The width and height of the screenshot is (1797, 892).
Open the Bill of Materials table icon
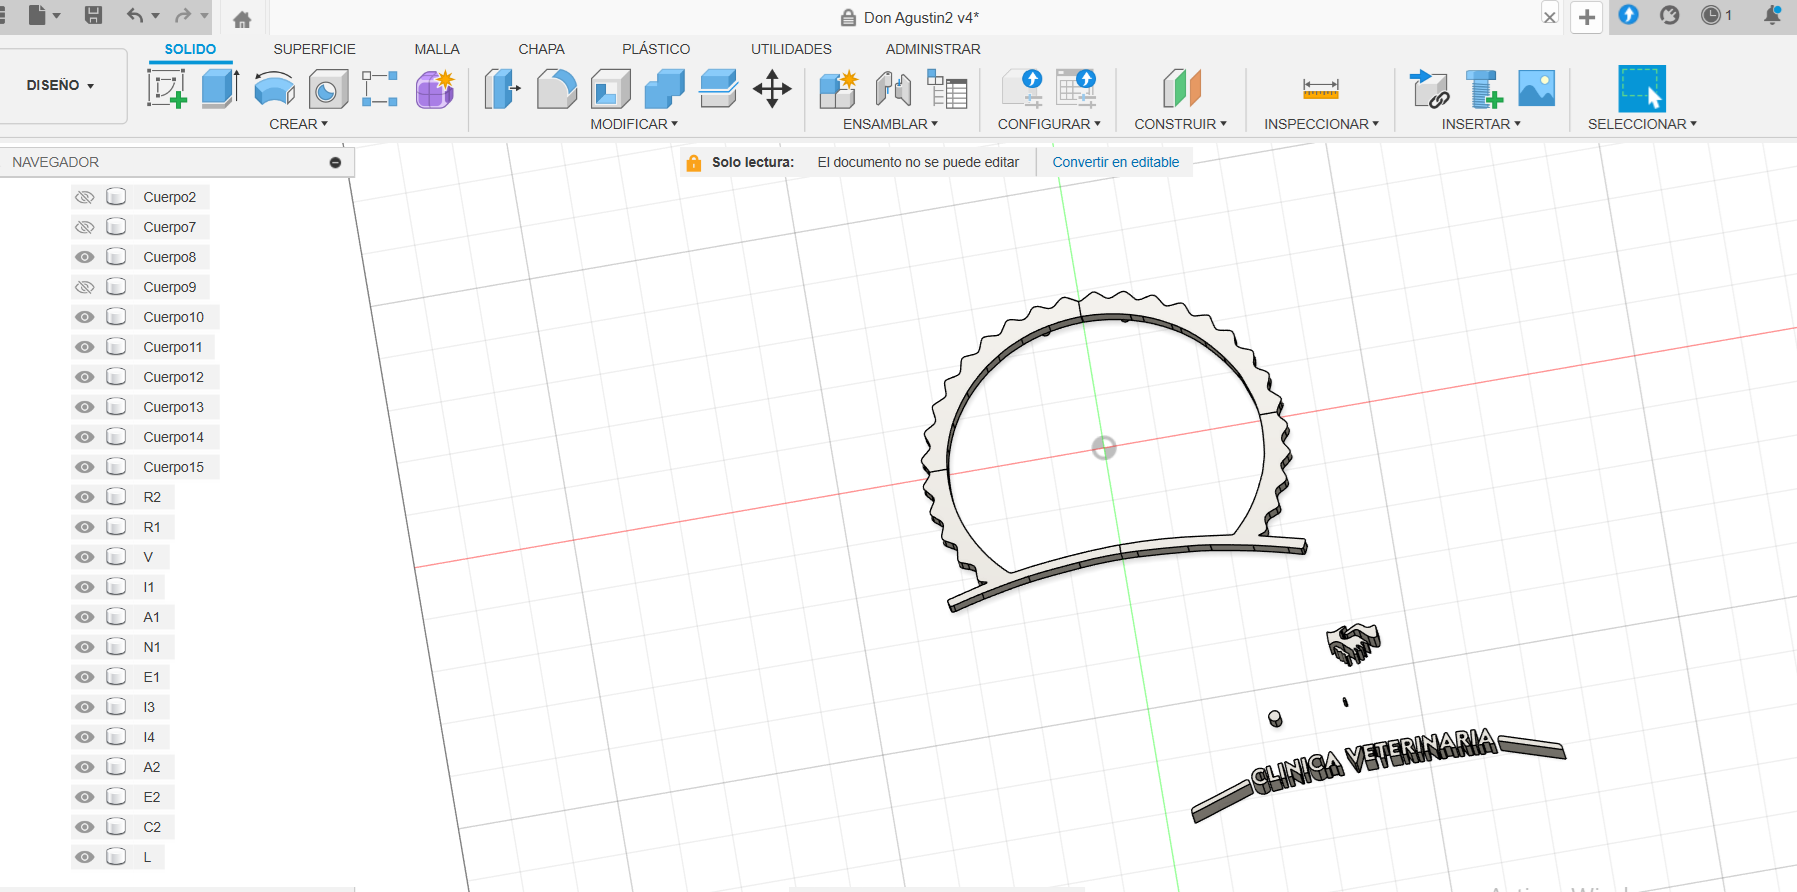pyautogui.click(x=946, y=88)
